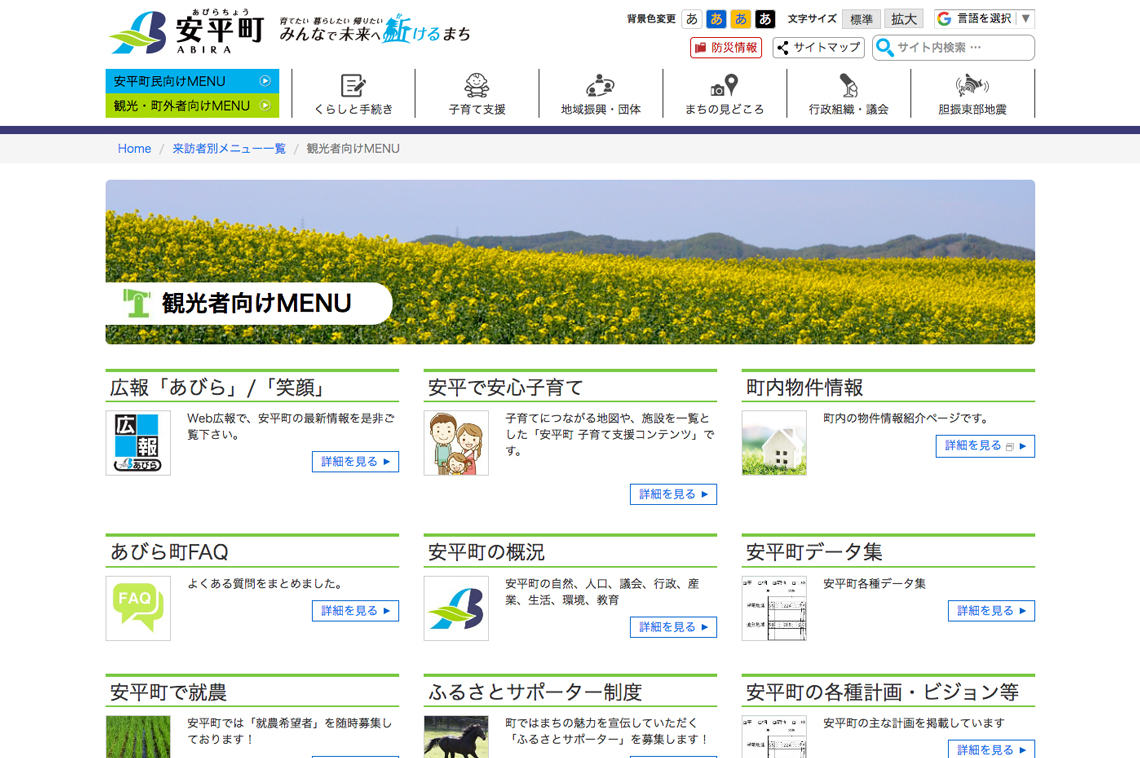
Task: Click 詳細を見る under 安平町データ集
Action: pos(991,610)
